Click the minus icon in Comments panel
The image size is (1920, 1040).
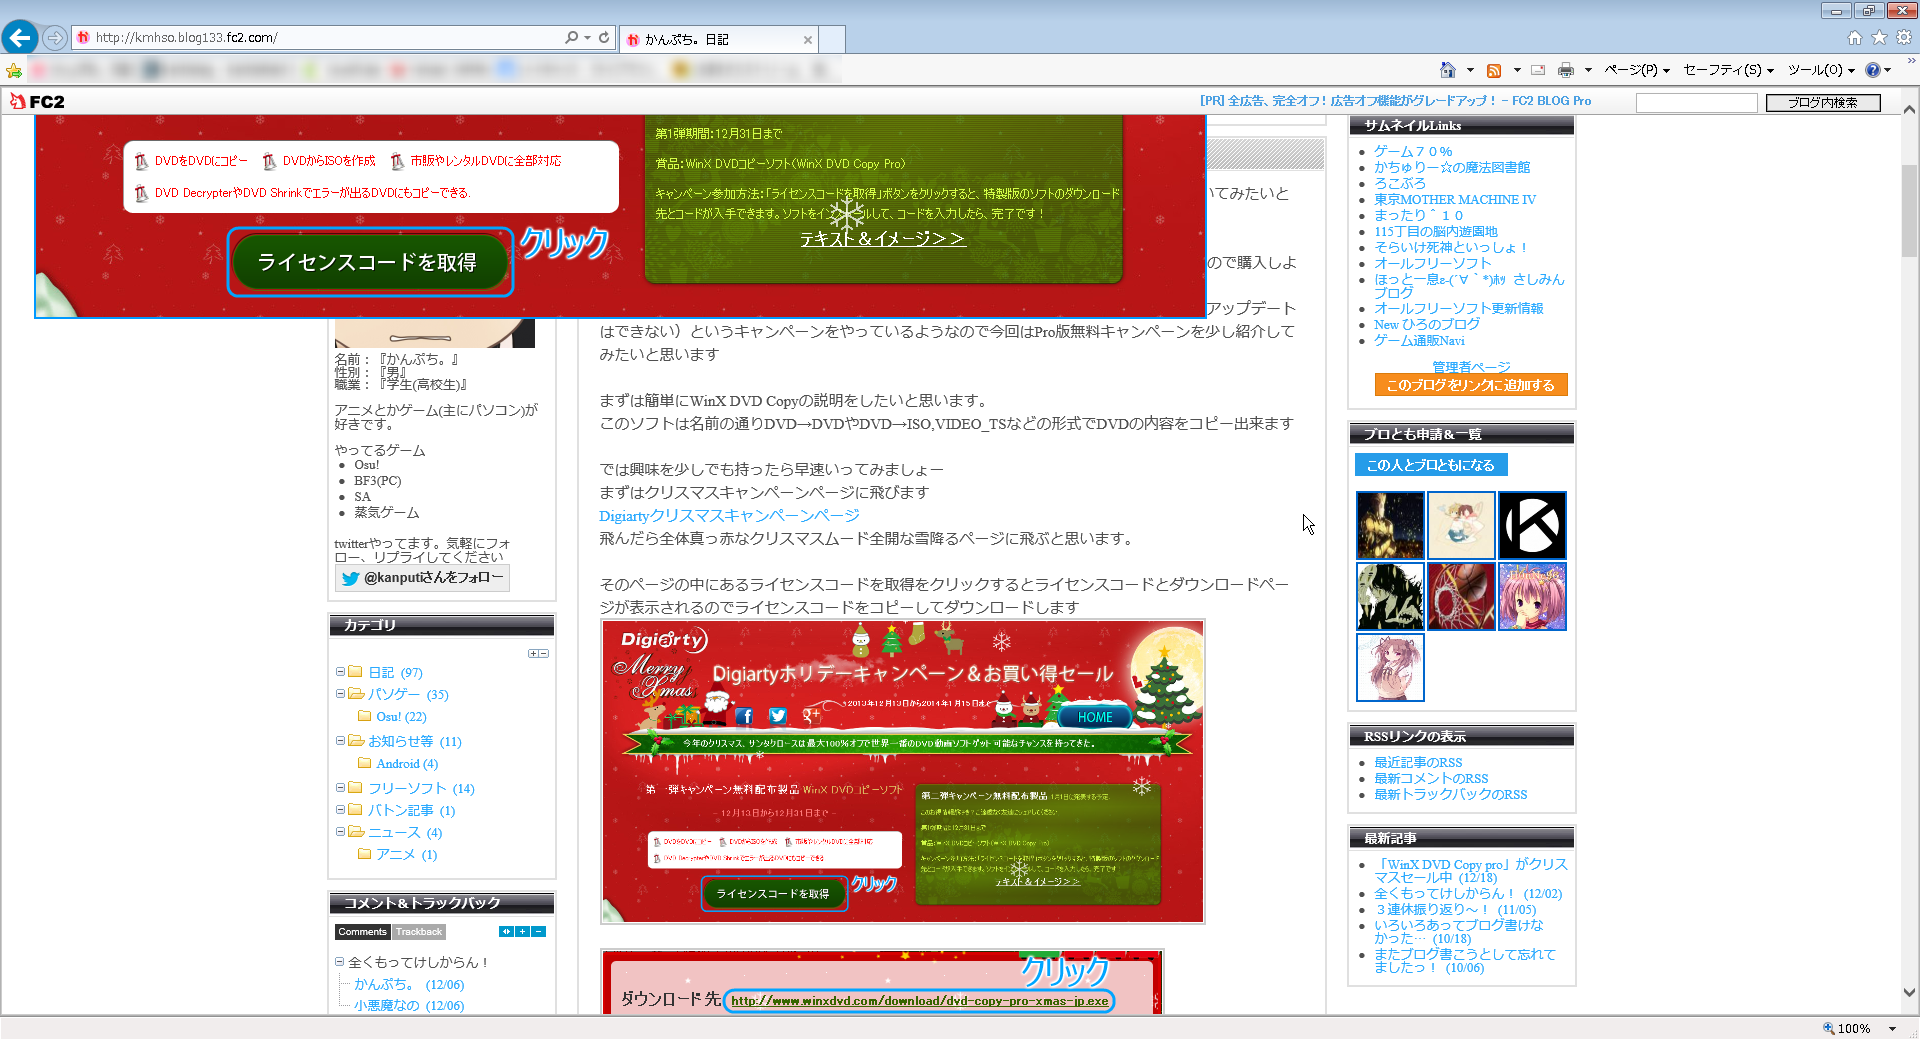[539, 932]
